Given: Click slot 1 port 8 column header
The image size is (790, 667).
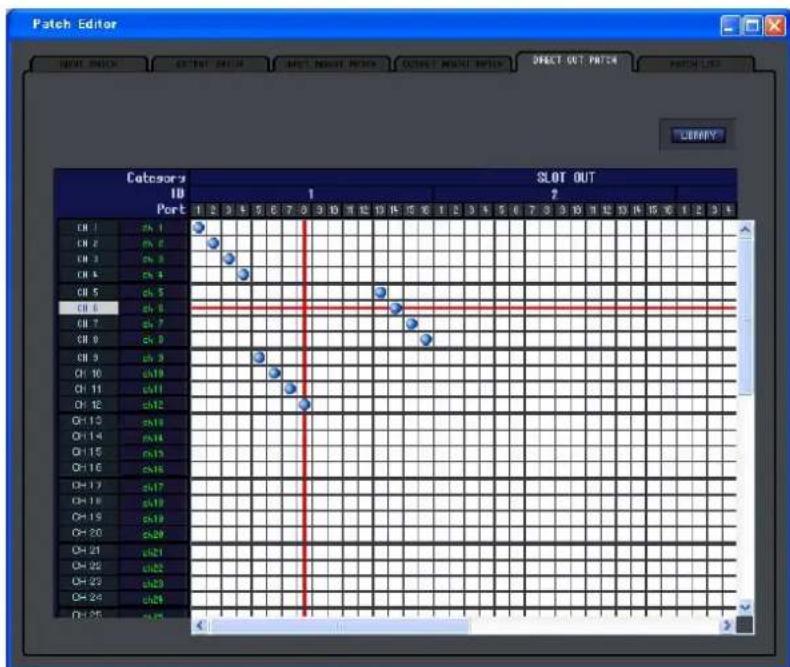Looking at the screenshot, I should (304, 210).
